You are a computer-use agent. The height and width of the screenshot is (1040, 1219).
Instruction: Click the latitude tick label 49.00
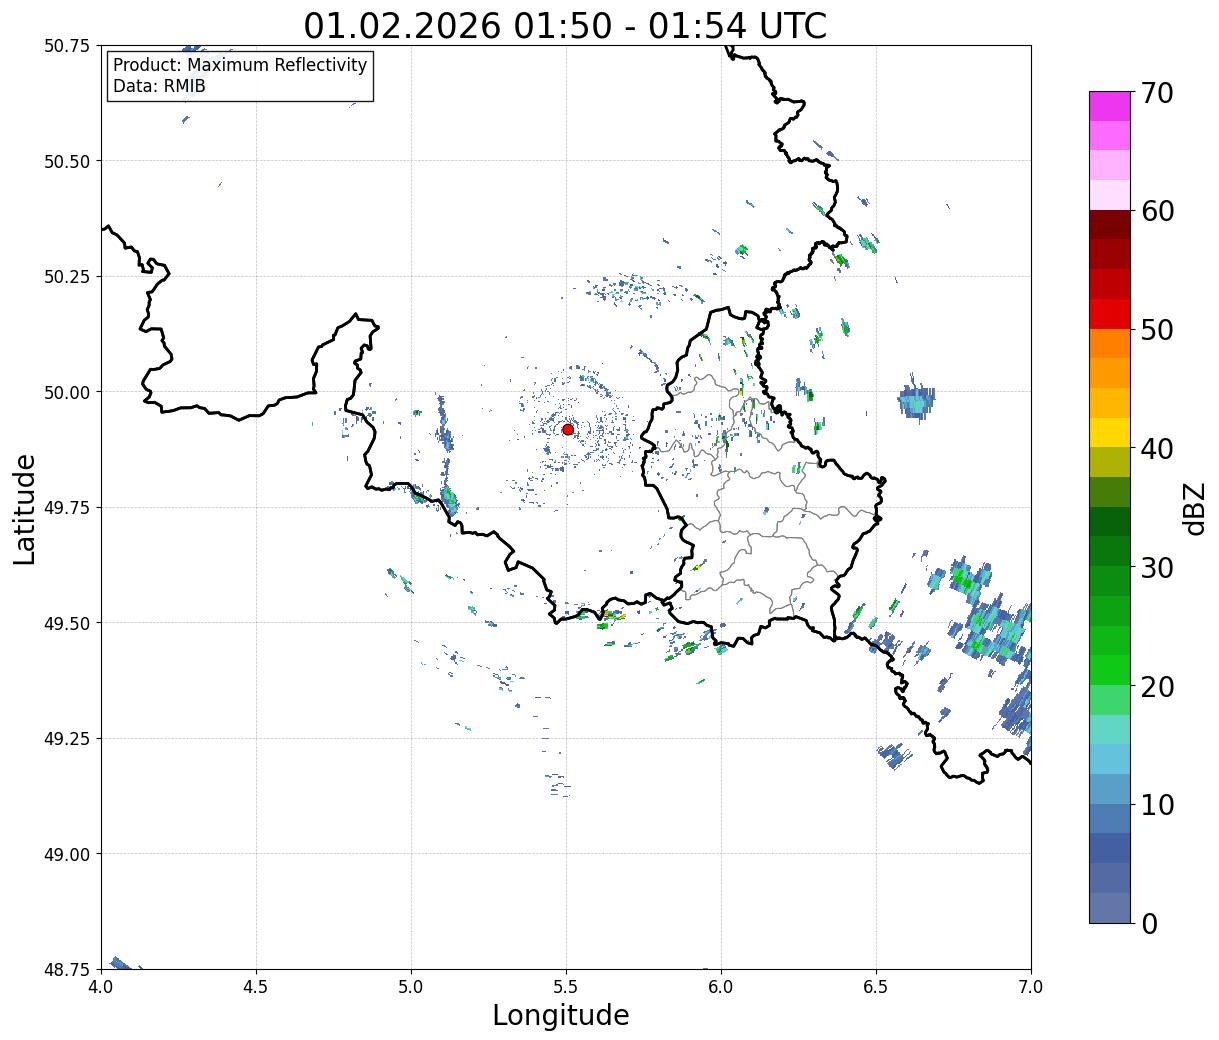click(x=67, y=854)
